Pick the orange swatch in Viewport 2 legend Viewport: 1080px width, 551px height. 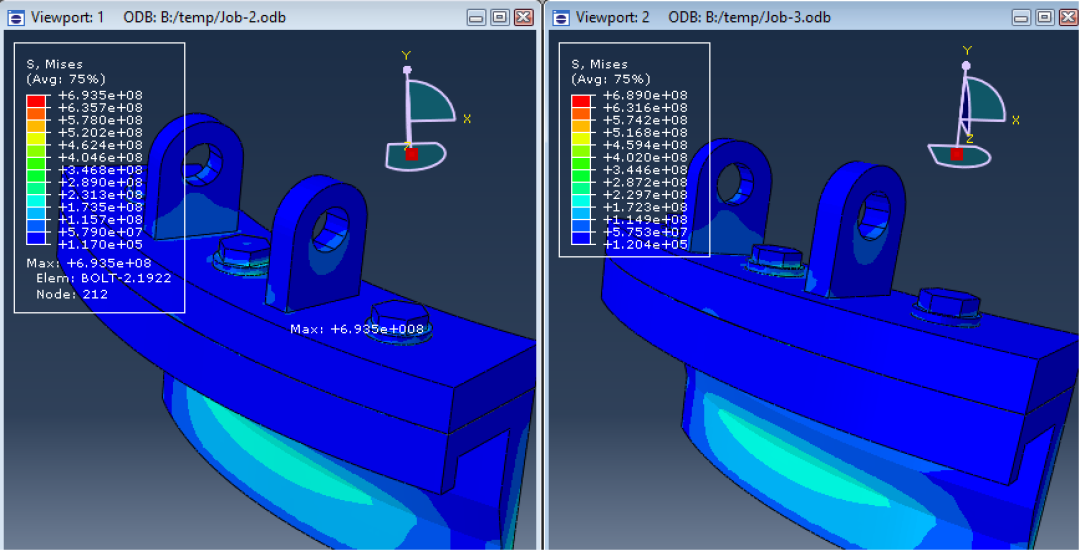pyautogui.click(x=581, y=114)
